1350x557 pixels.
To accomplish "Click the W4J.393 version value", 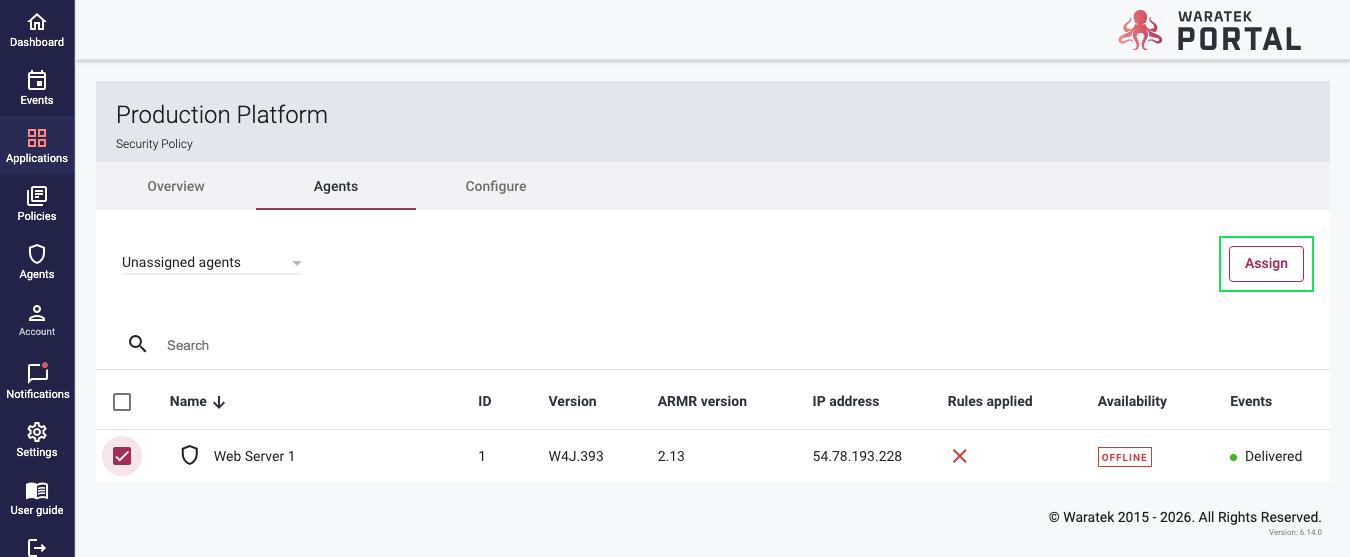I will click(576, 456).
